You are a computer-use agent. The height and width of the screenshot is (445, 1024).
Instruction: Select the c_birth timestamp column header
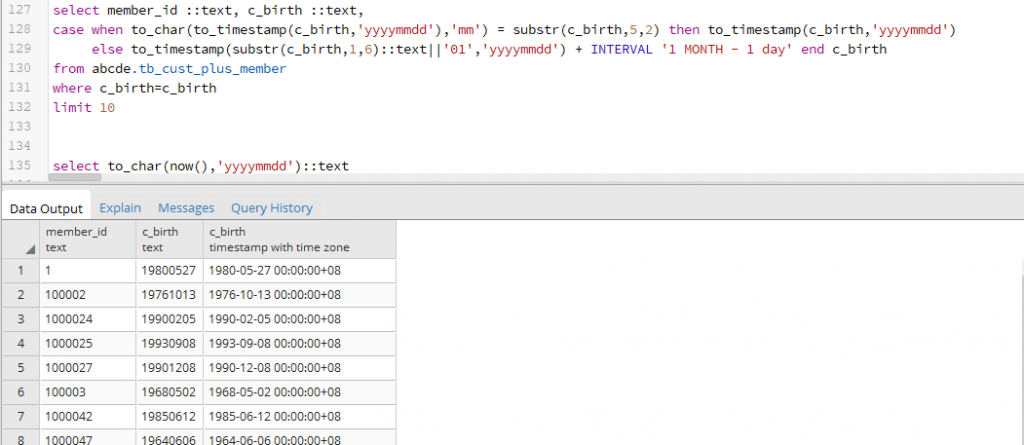pos(300,239)
